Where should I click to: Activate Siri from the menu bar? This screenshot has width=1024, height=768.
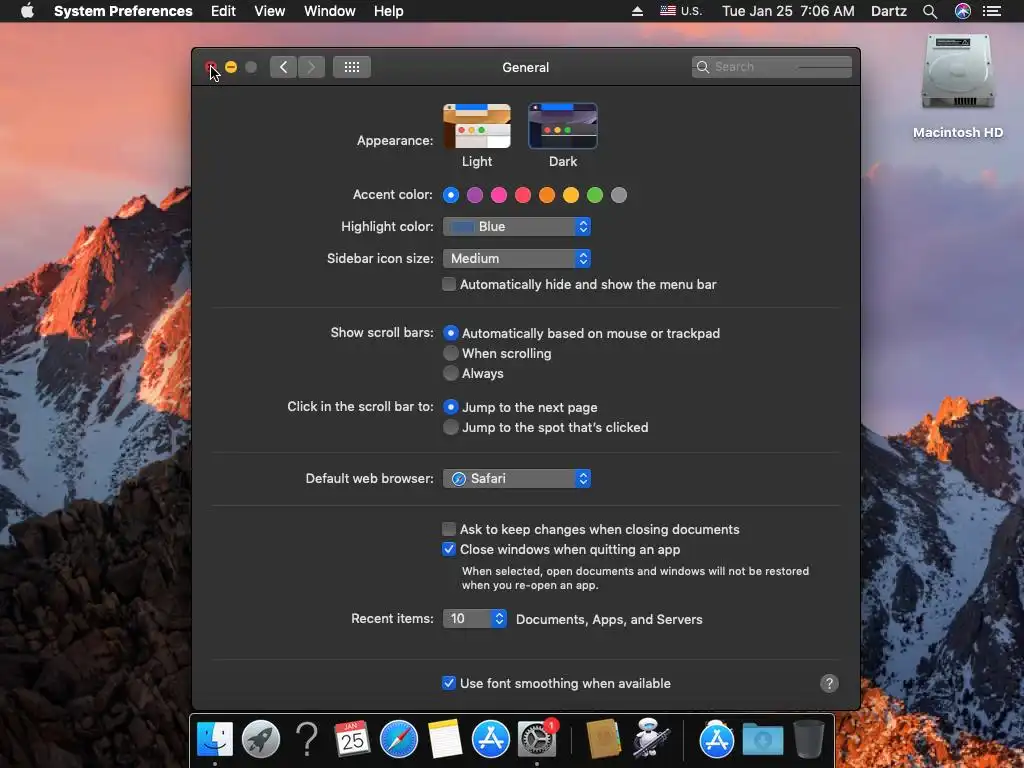[963, 11]
